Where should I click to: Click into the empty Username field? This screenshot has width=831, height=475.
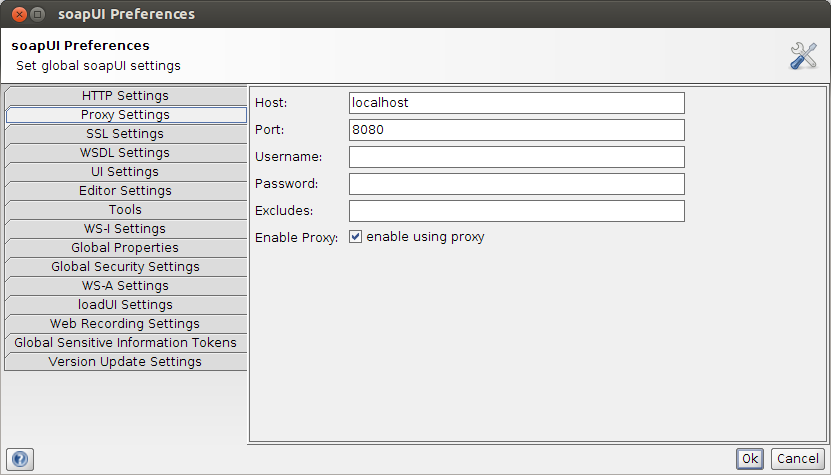[x=517, y=157]
